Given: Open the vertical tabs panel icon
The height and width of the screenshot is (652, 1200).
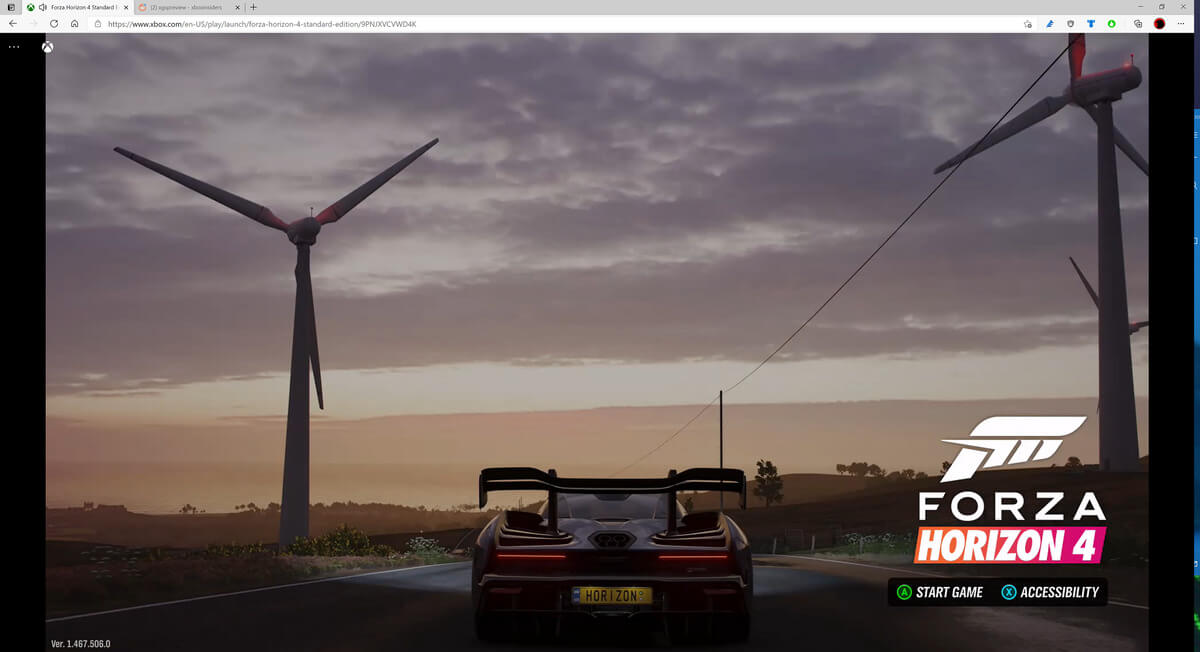Looking at the screenshot, I should [10, 7].
